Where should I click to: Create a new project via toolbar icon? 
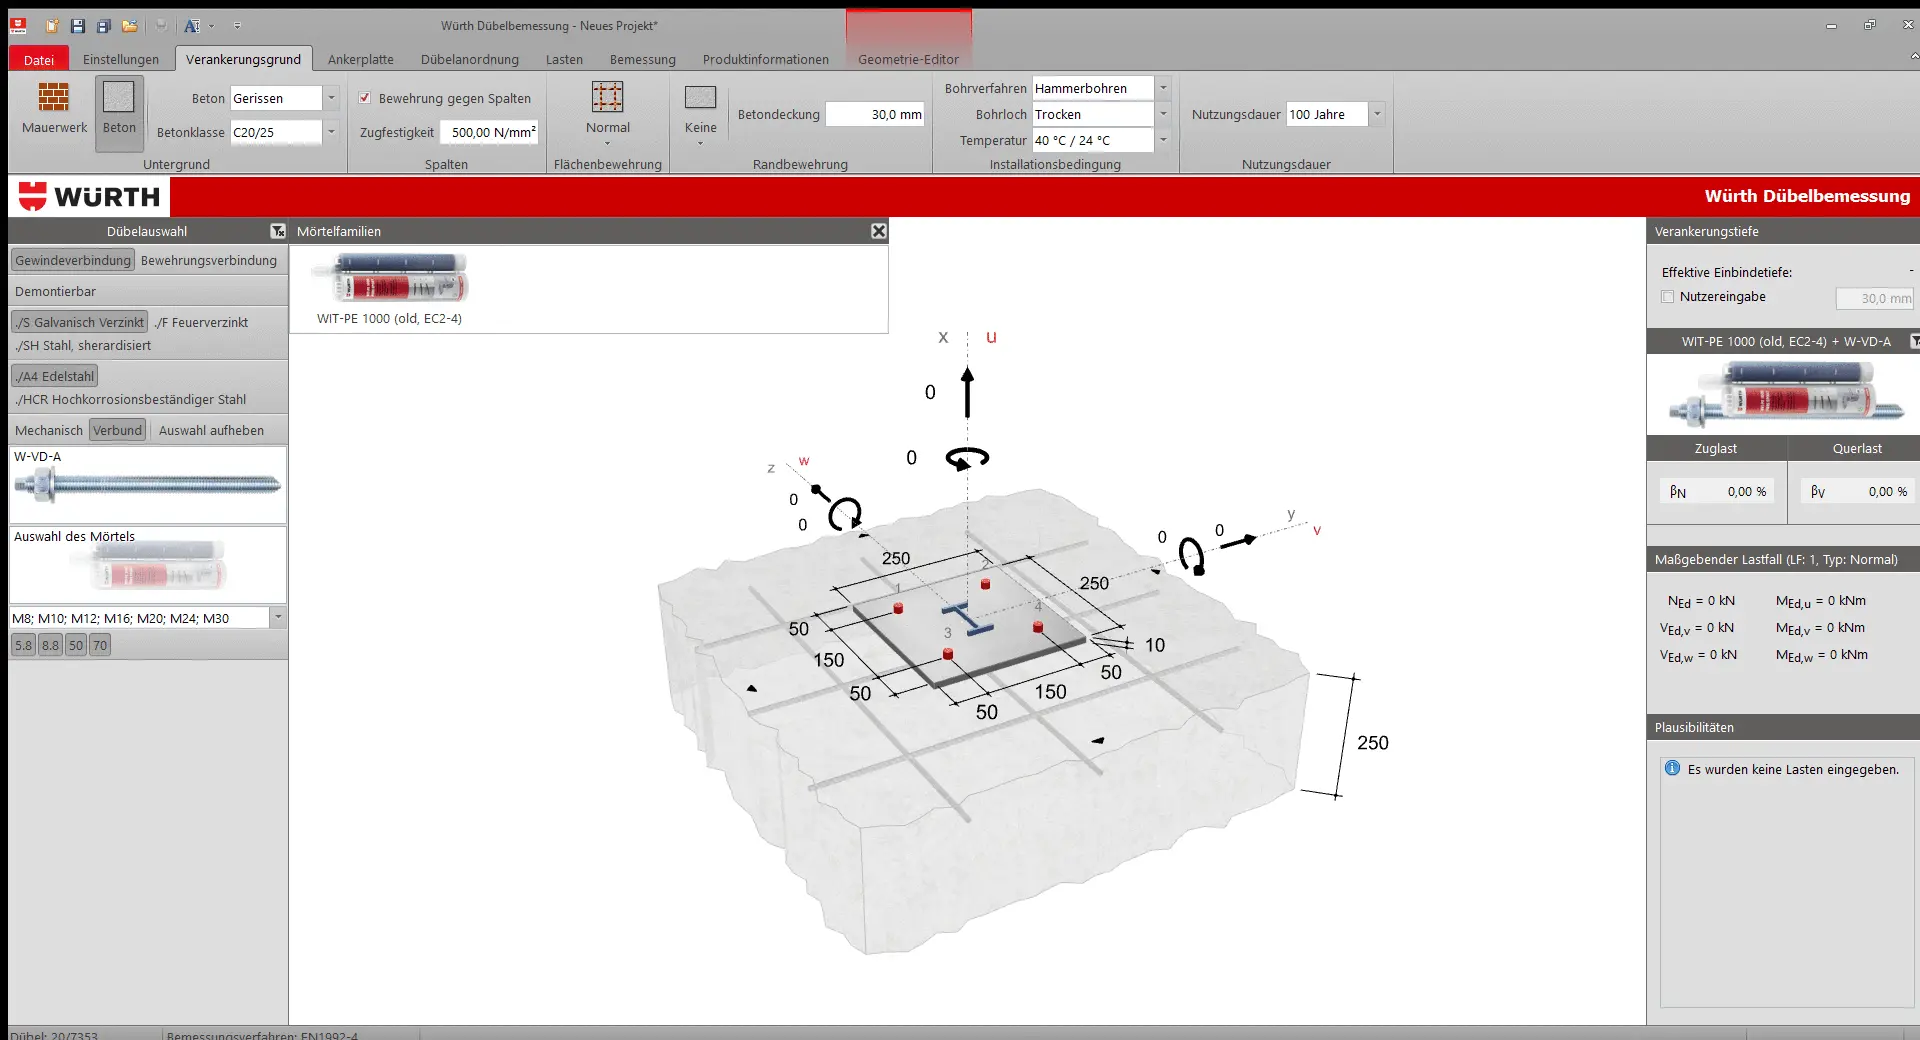click(x=52, y=25)
